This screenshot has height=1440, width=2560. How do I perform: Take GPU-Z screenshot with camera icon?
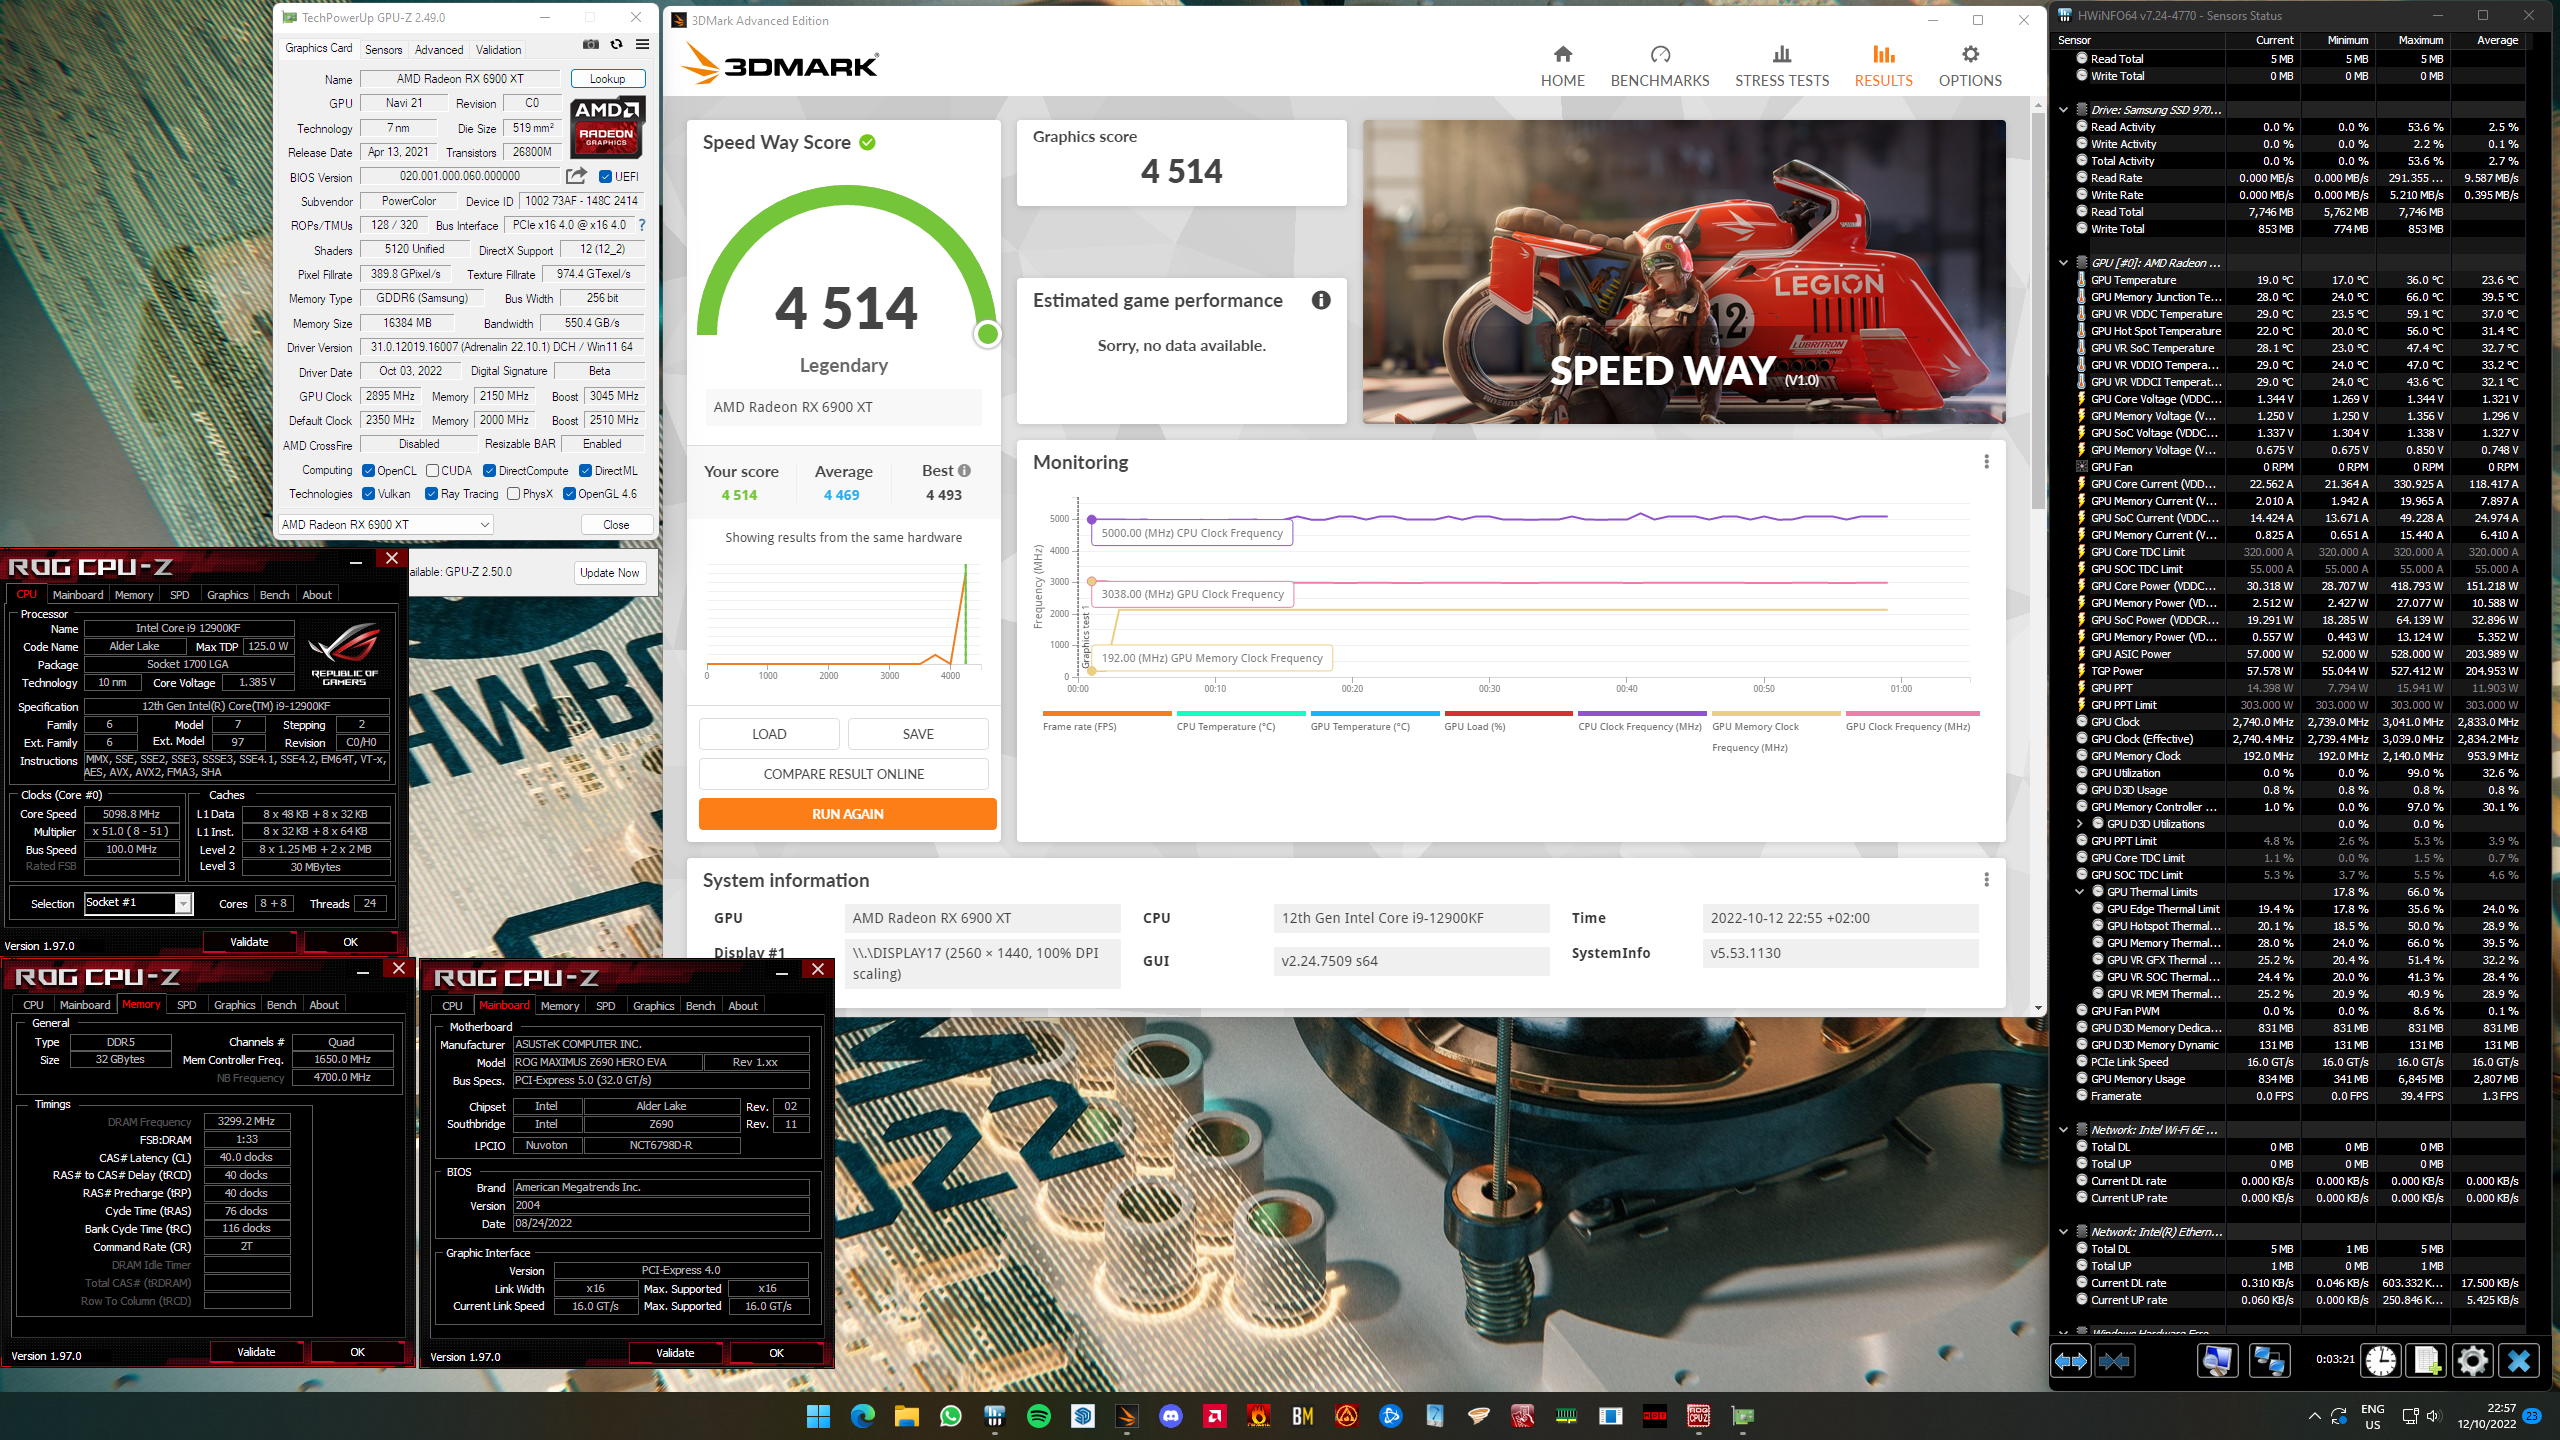(591, 45)
